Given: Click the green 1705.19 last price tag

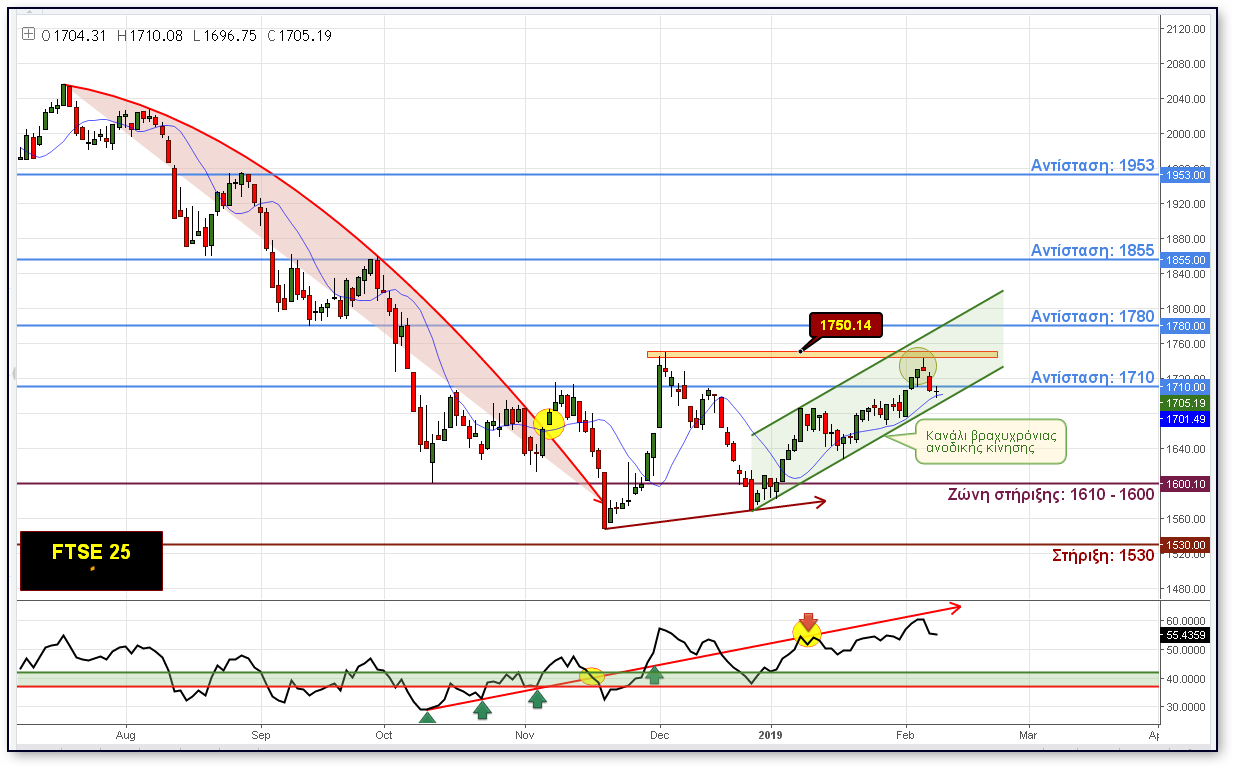Looking at the screenshot, I should pos(1185,403).
